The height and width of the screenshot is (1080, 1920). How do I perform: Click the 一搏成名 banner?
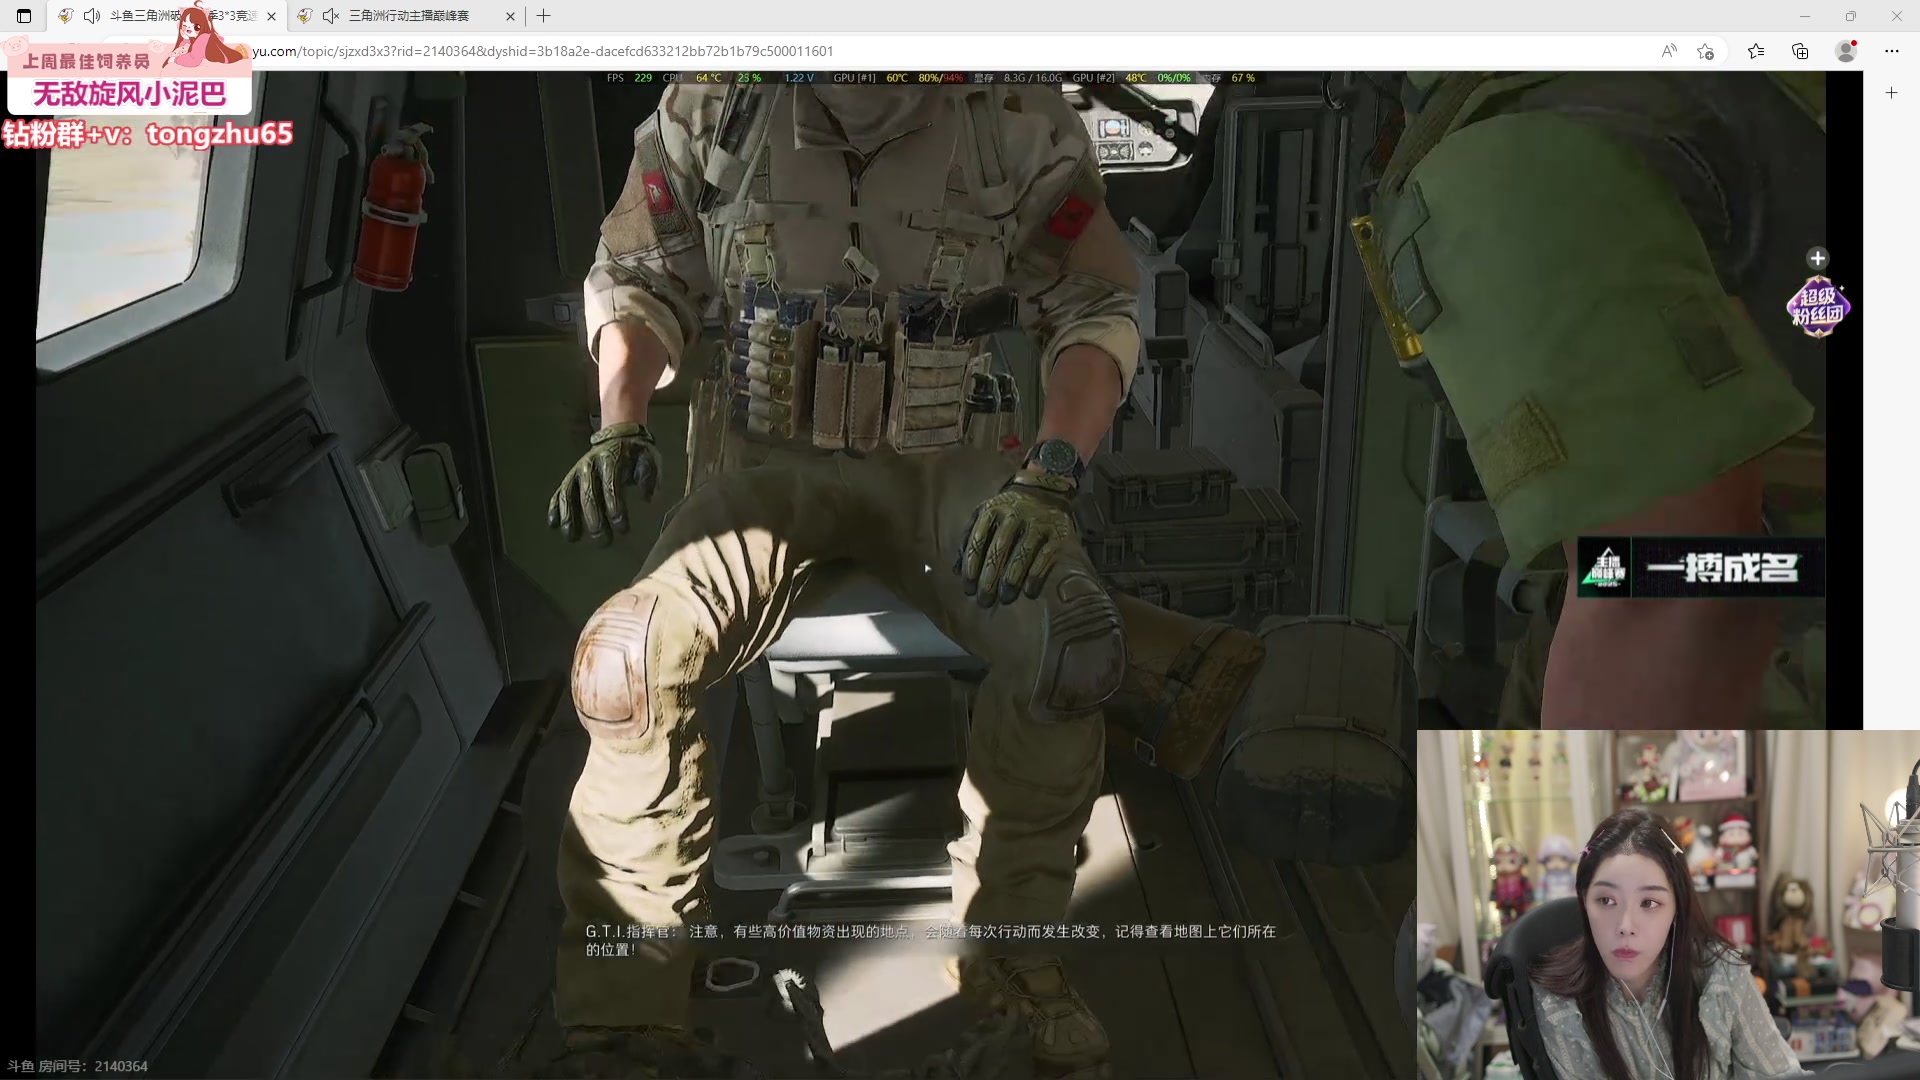(x=1700, y=568)
